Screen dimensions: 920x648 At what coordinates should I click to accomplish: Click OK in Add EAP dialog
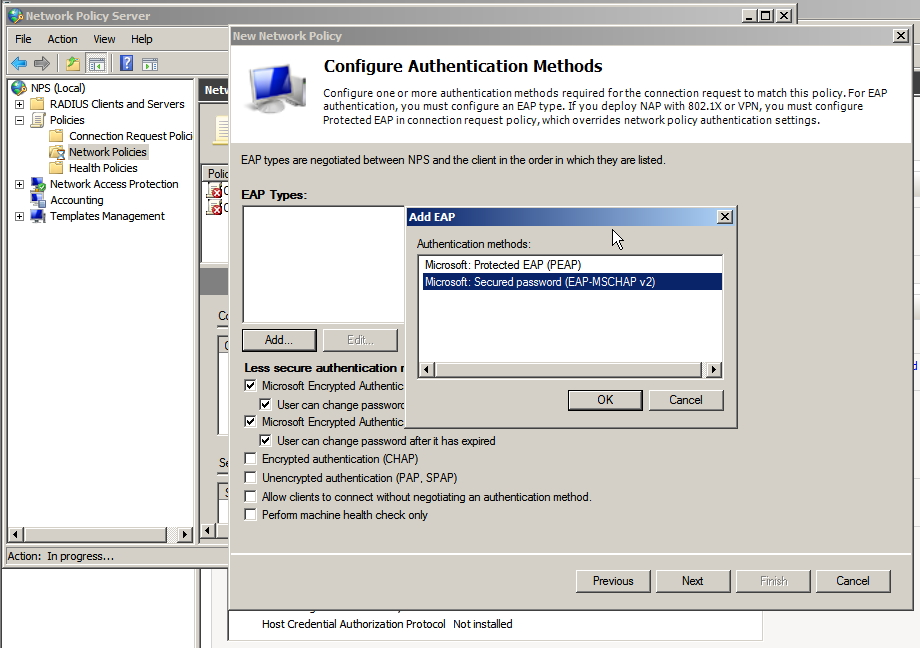point(605,400)
